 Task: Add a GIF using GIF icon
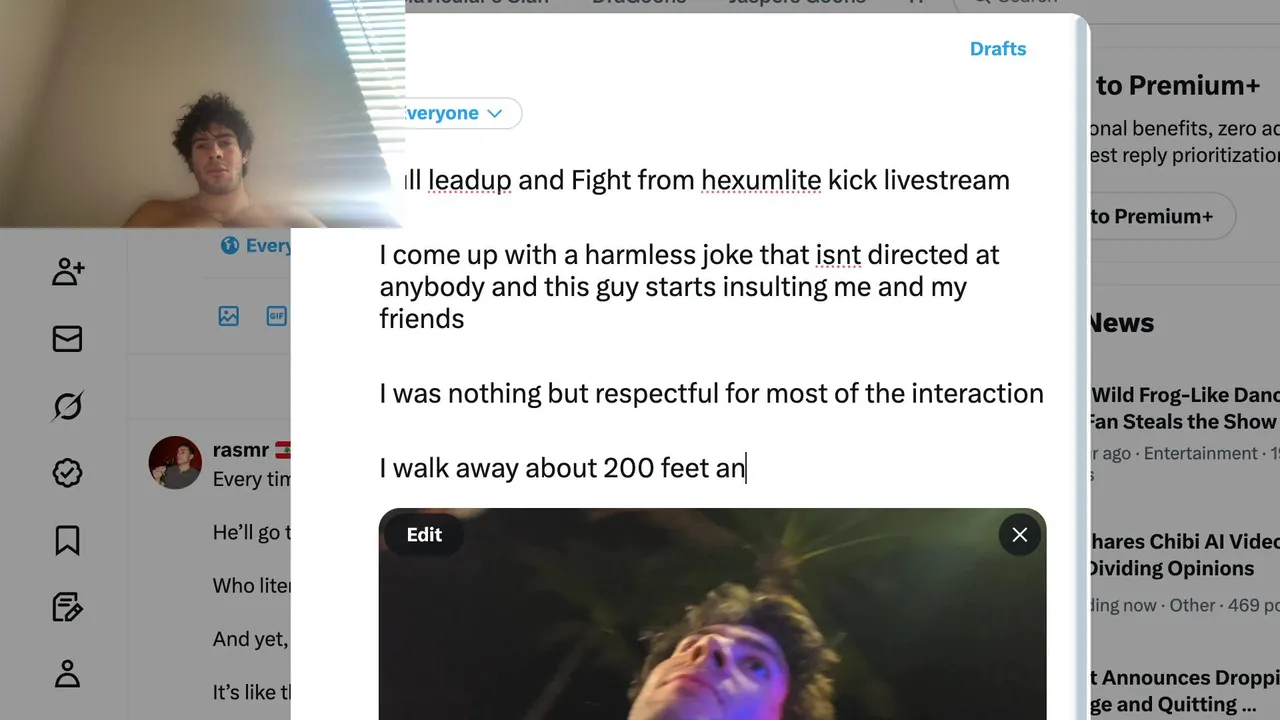click(277, 316)
